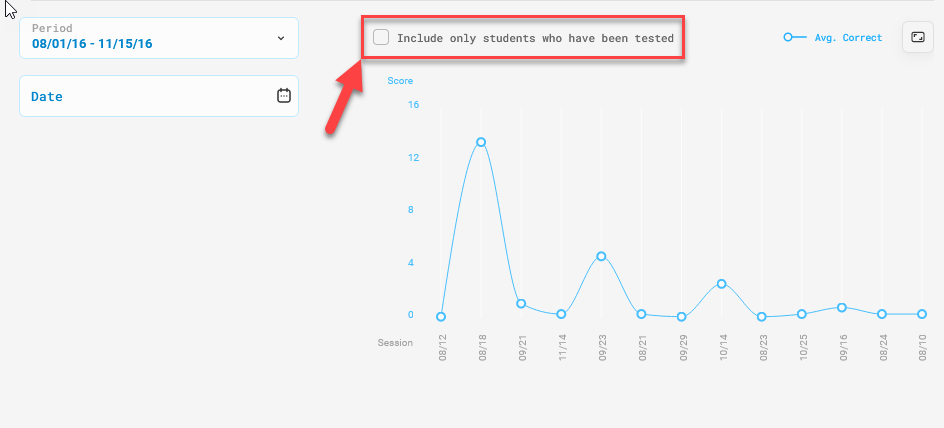Viewport: 944px width, 428px height.
Task: Select the 10/14 data point on the chart
Action: pos(721,284)
